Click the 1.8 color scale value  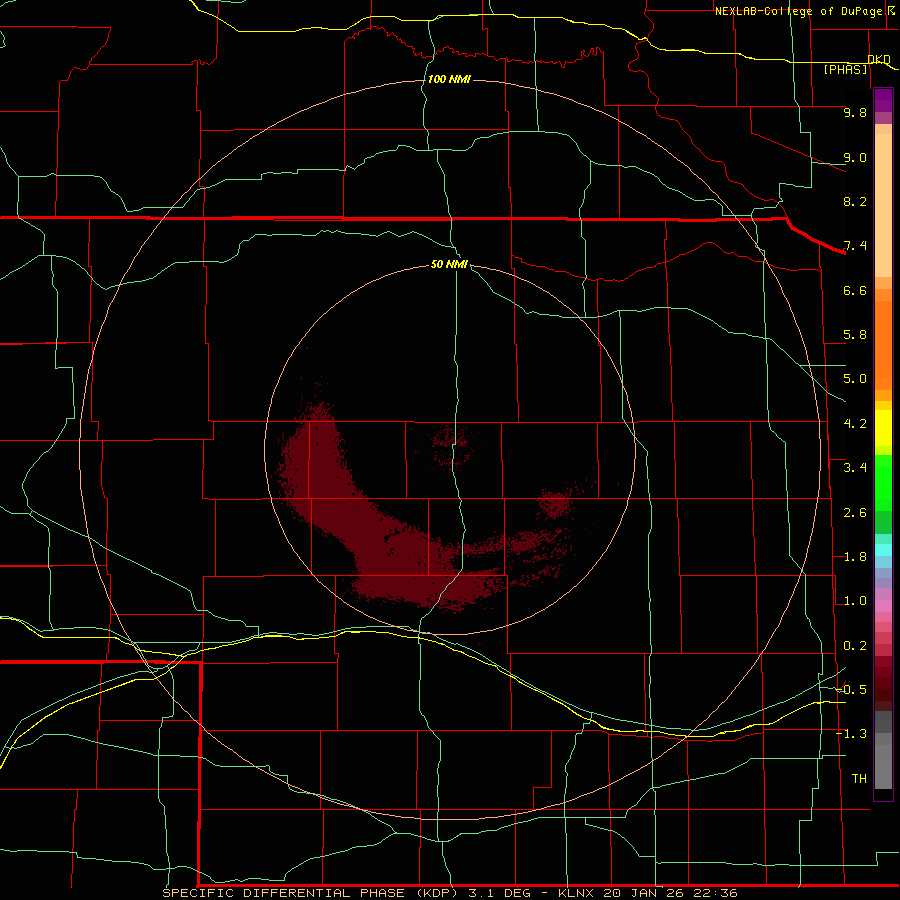pos(855,557)
